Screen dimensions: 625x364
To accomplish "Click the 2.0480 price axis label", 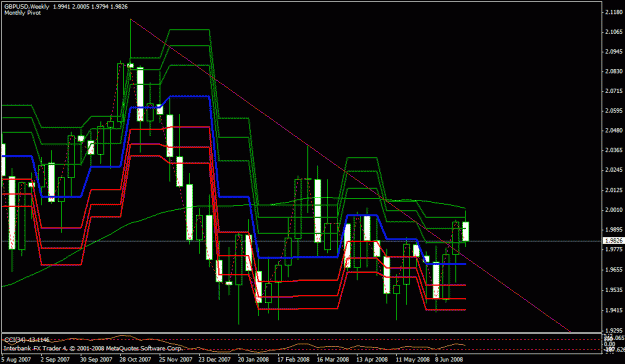I will point(614,131).
